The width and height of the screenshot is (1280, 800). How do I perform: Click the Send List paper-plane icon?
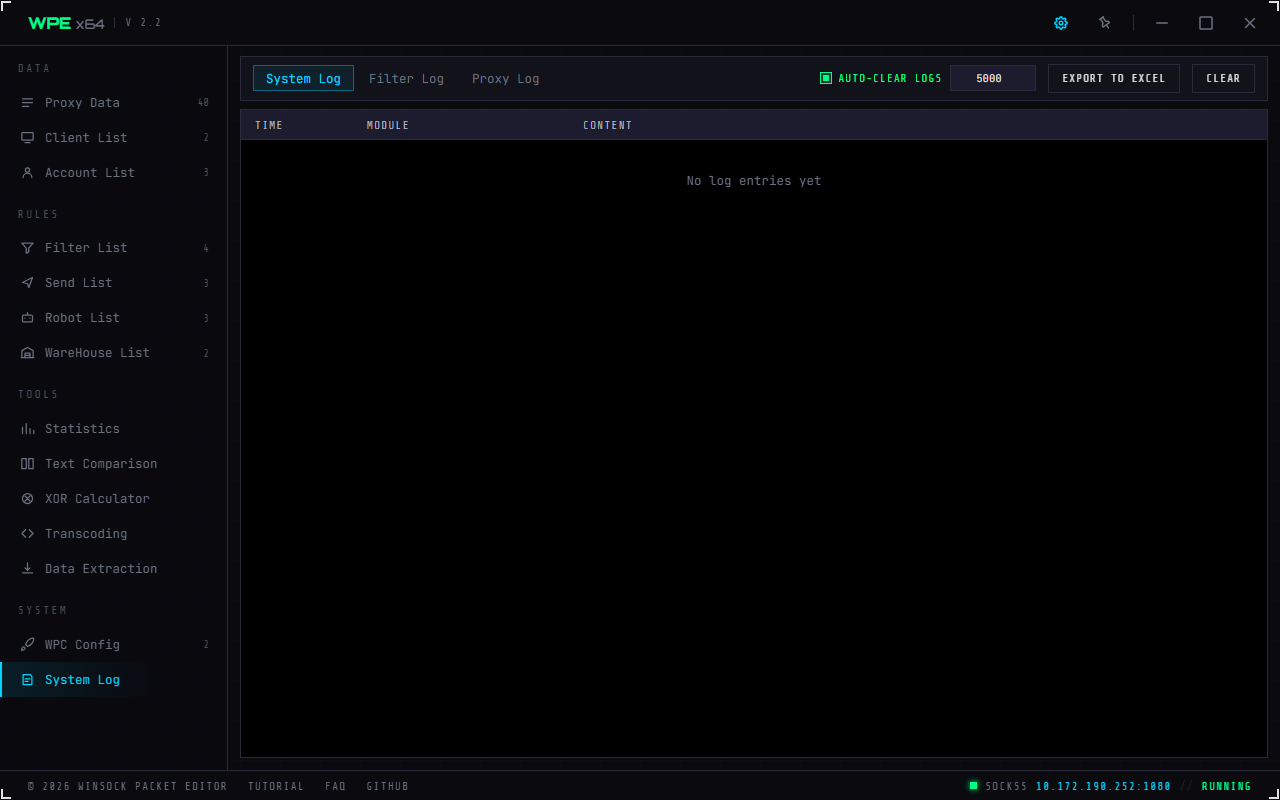pos(27,283)
